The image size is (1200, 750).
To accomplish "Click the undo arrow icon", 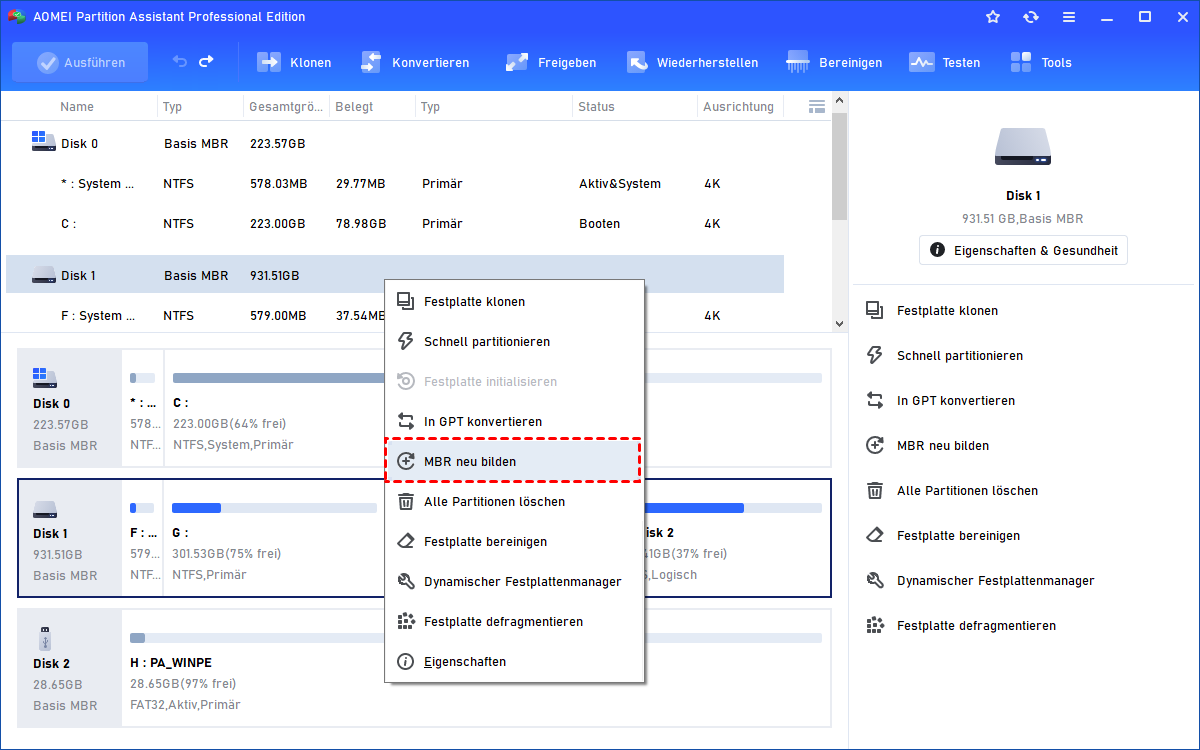I will pyautogui.click(x=180, y=62).
